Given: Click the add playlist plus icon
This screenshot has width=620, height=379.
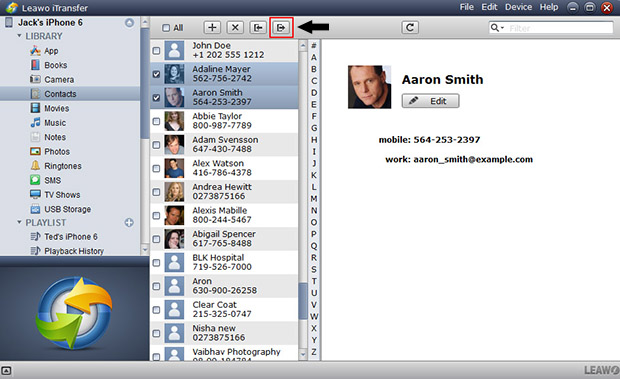Looking at the screenshot, I should 129,222.
